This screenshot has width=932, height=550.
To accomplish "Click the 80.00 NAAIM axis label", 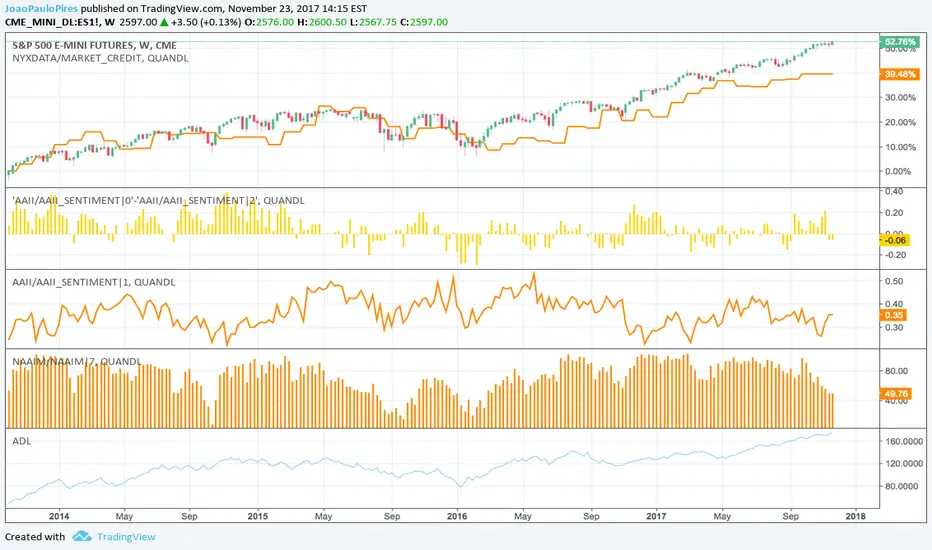I will coord(896,371).
